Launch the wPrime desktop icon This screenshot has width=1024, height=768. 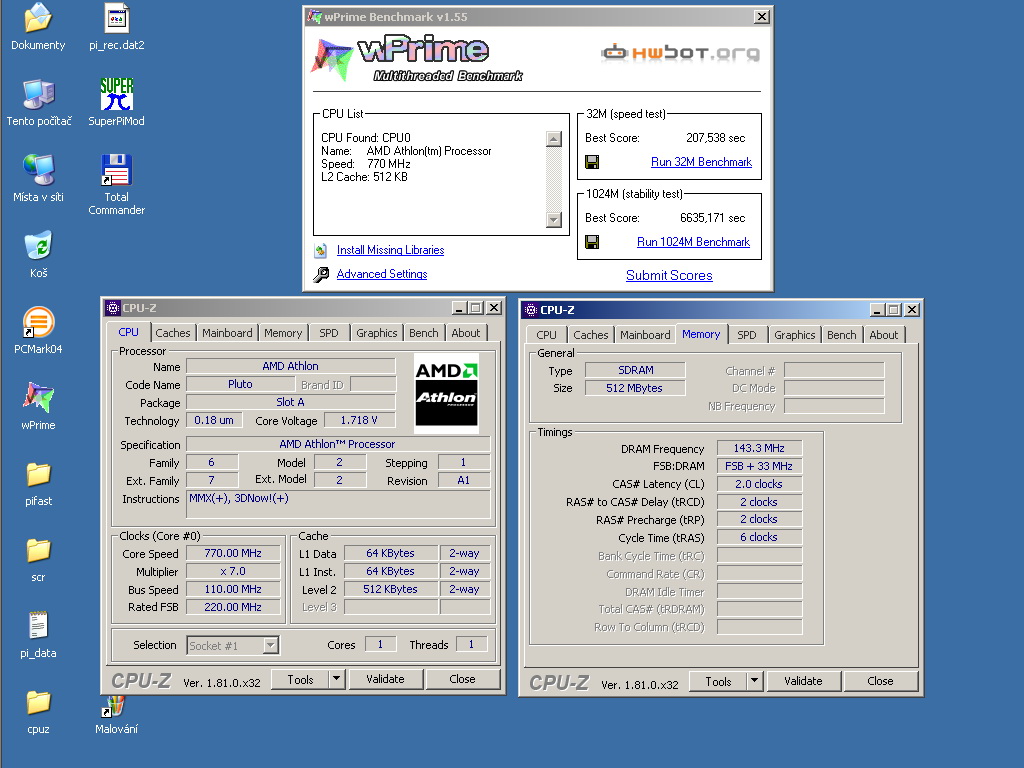pyautogui.click(x=39, y=398)
